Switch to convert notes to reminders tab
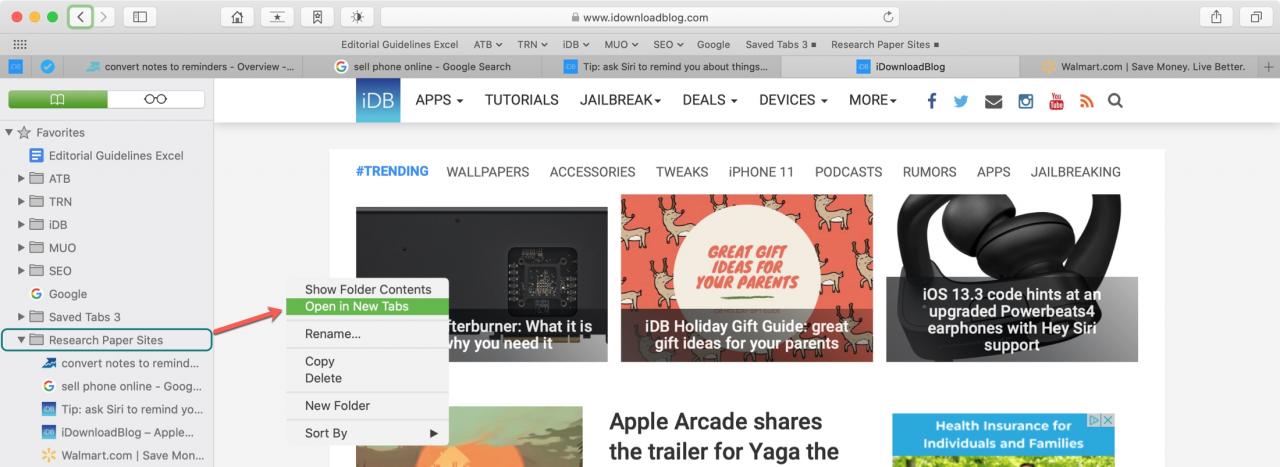Viewport: 1280px width, 467px height. point(190,67)
